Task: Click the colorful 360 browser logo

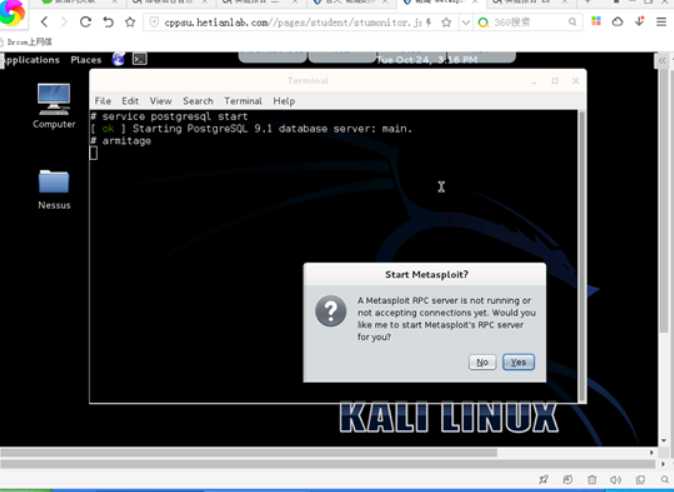Action: (x=12, y=12)
